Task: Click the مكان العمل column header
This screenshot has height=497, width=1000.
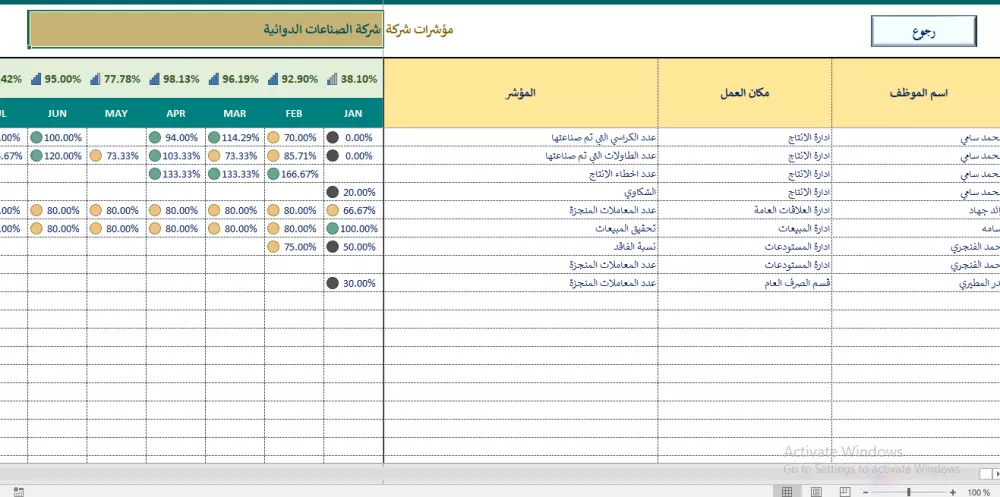Action: click(x=744, y=93)
